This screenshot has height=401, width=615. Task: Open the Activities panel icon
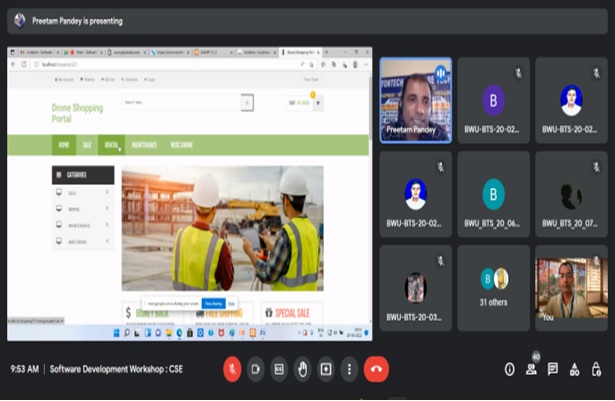point(575,369)
